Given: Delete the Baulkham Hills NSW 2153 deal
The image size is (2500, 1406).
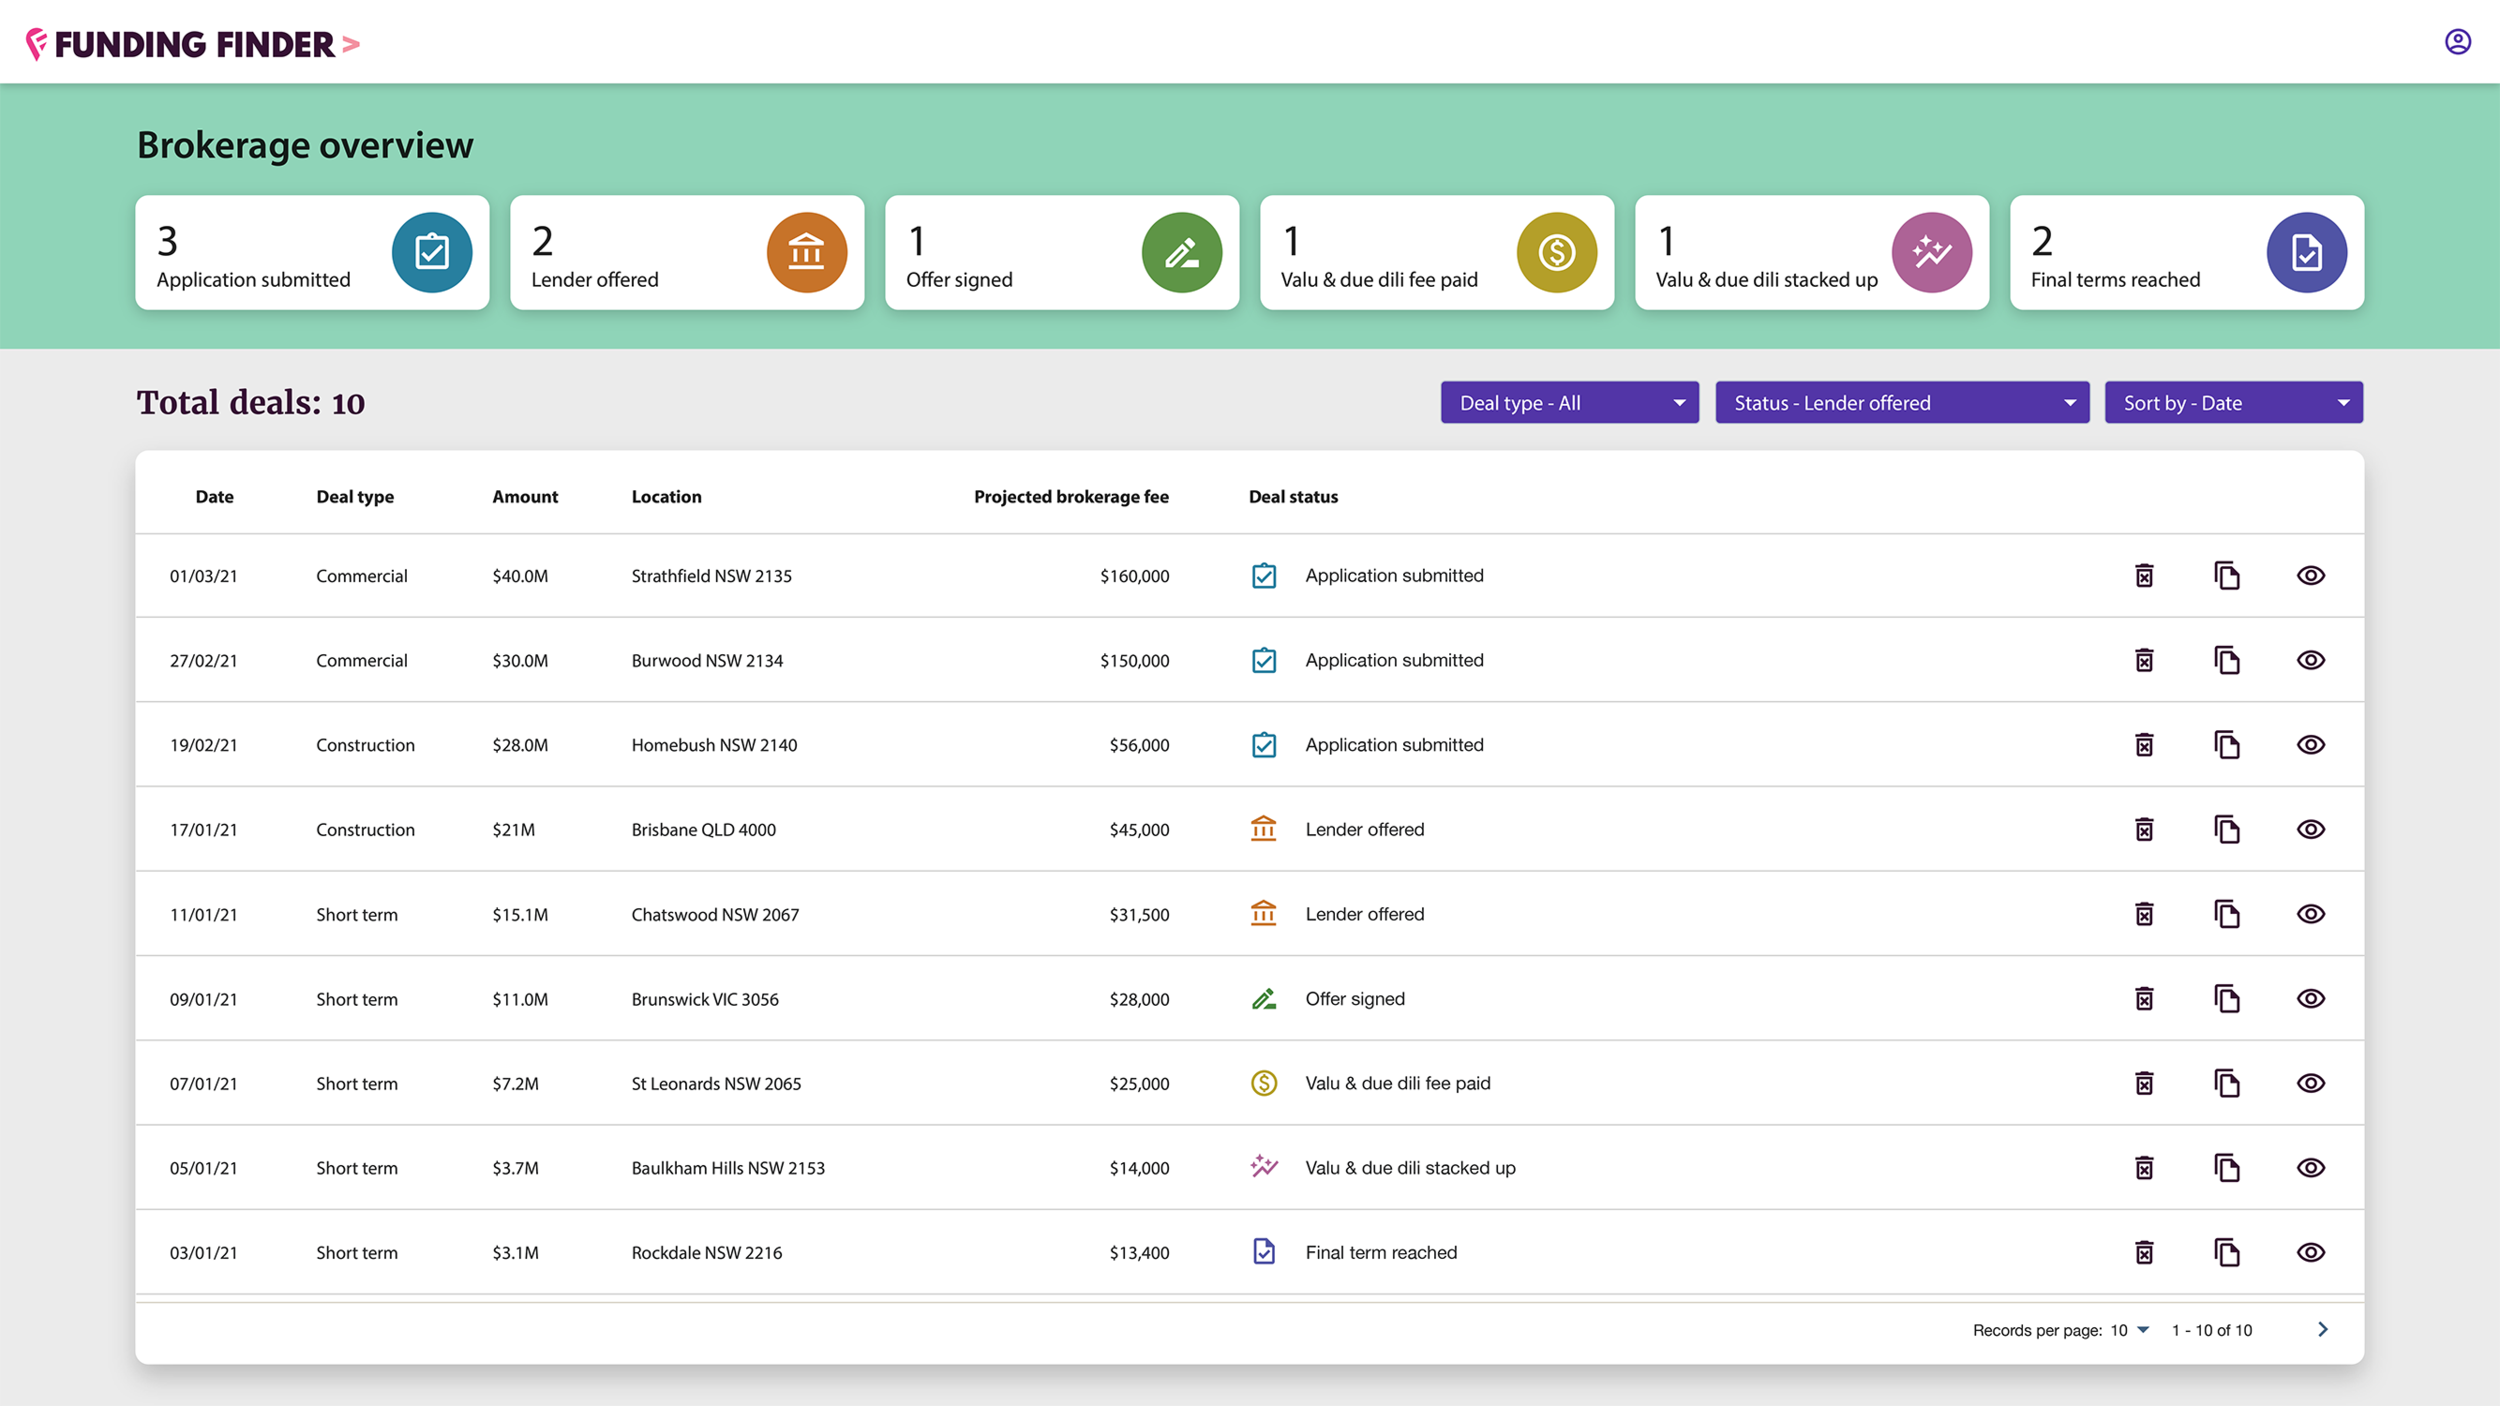Looking at the screenshot, I should coord(2144,1168).
